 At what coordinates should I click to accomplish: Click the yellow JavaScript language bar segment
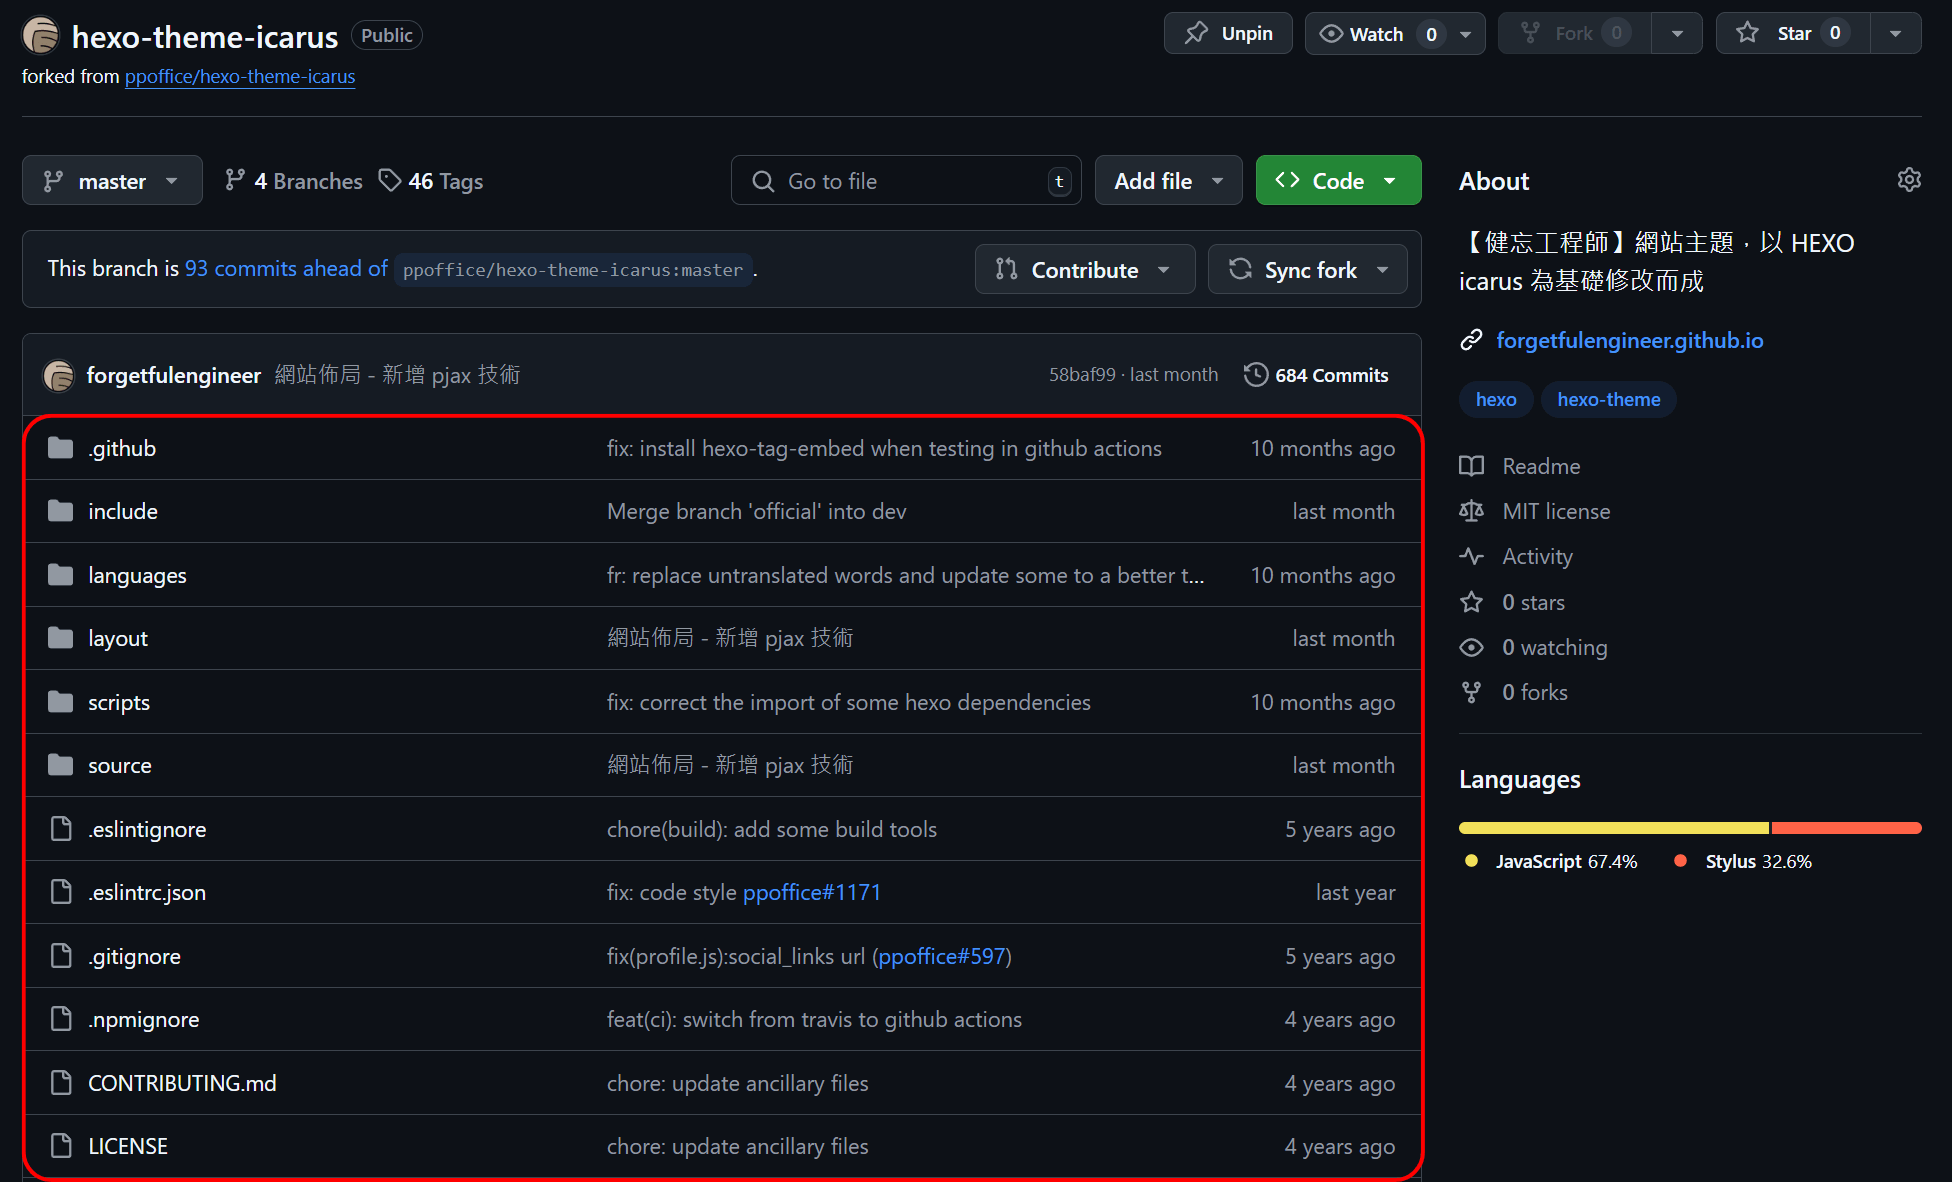pyautogui.click(x=1613, y=828)
